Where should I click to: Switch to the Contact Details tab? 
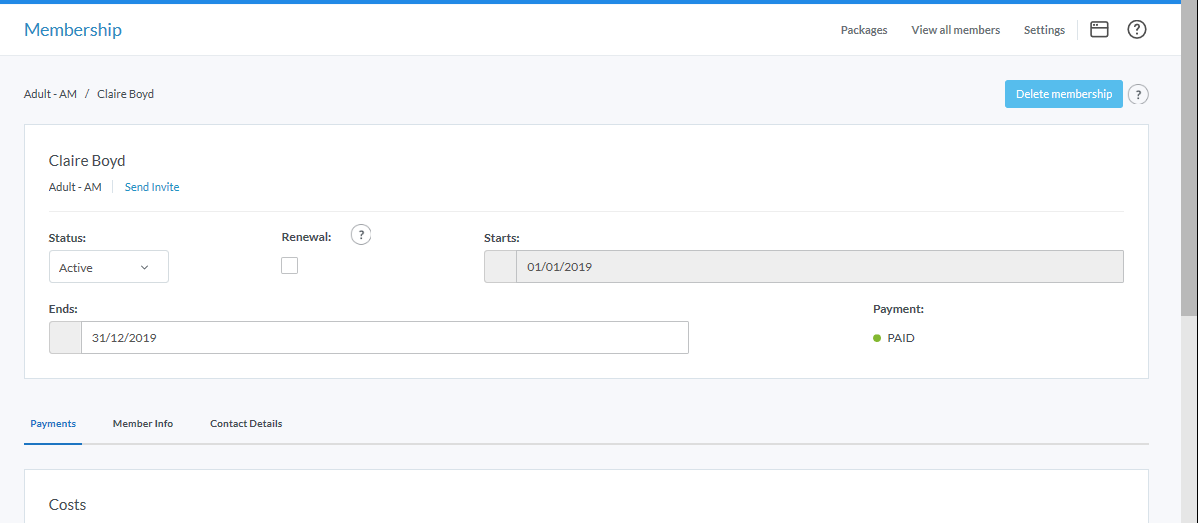coord(246,424)
